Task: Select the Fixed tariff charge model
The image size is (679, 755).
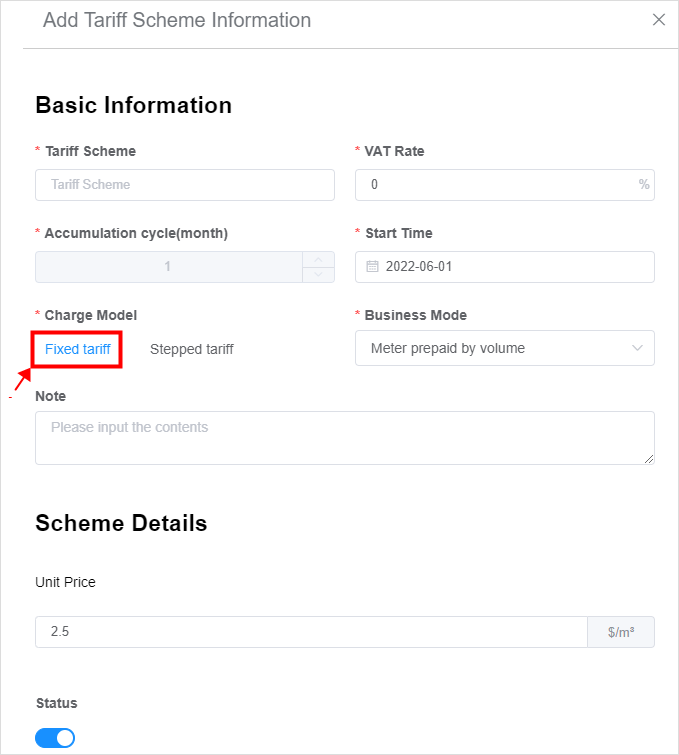Action: tap(78, 349)
